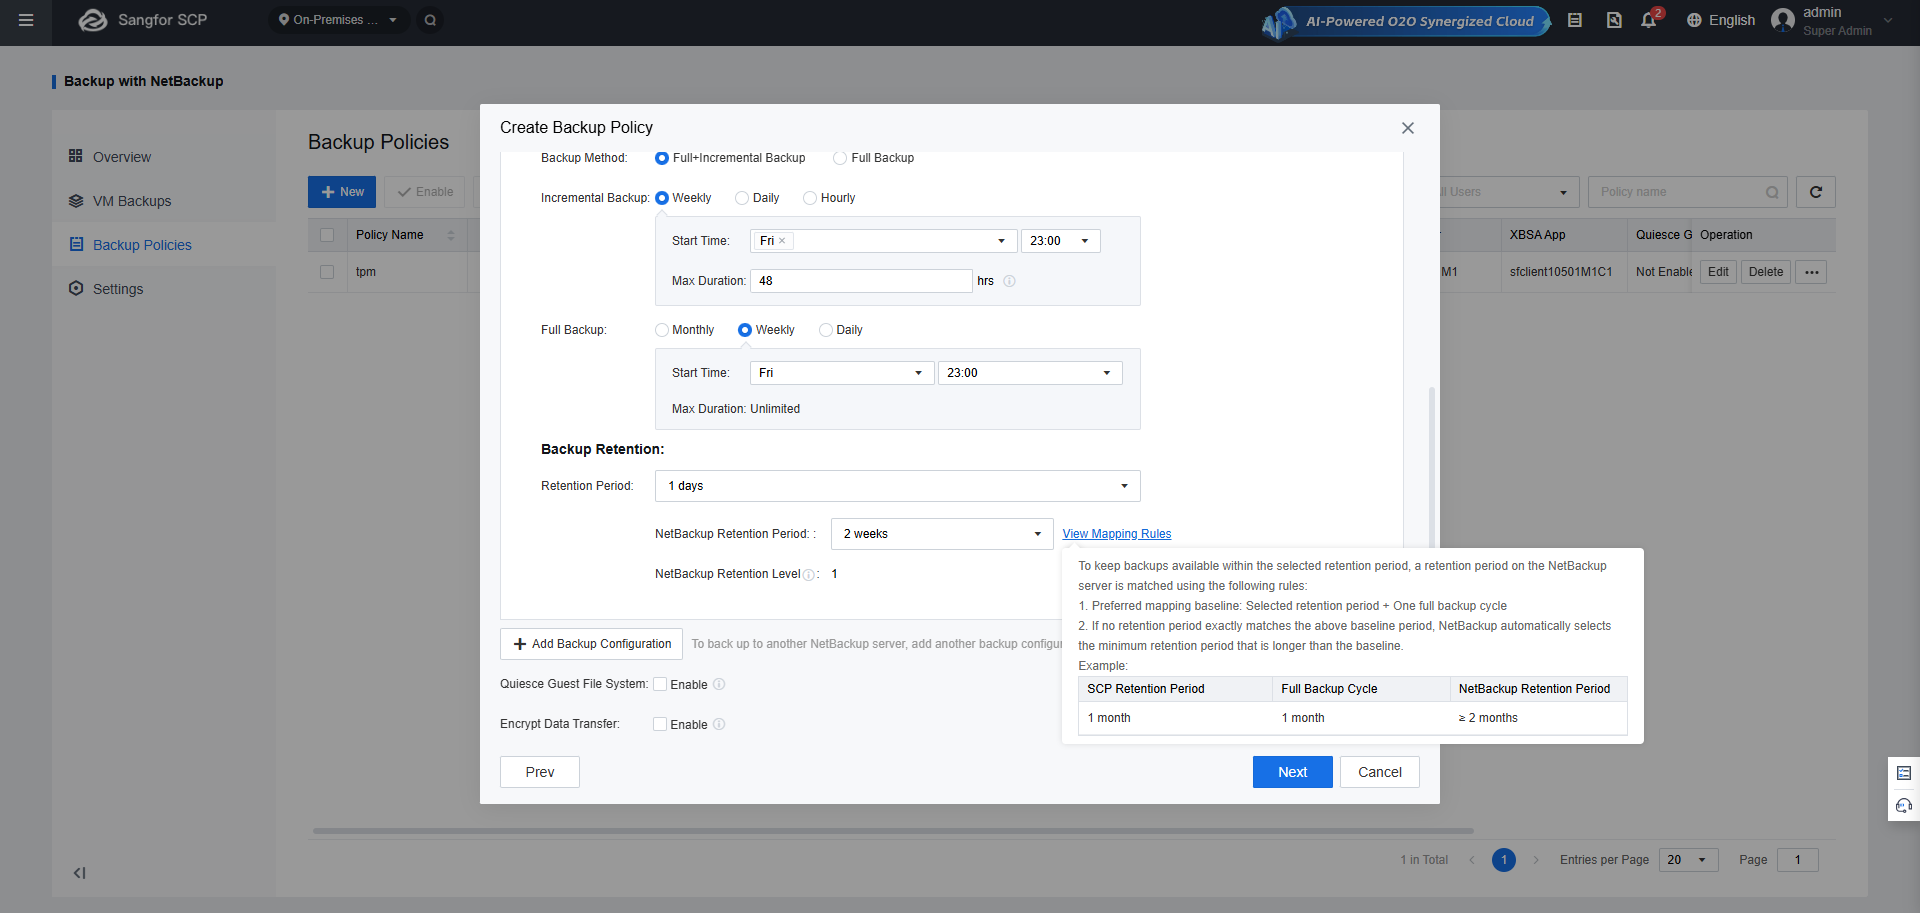
Task: Open the document search icon in header
Action: (1614, 20)
